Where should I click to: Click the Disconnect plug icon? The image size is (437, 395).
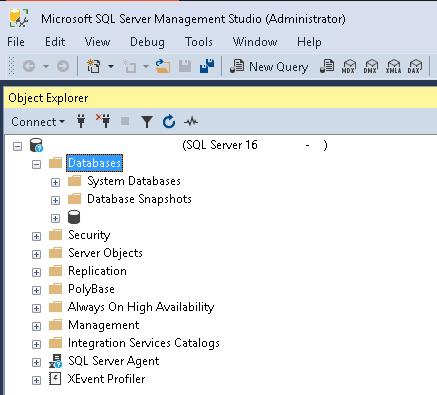(103, 121)
